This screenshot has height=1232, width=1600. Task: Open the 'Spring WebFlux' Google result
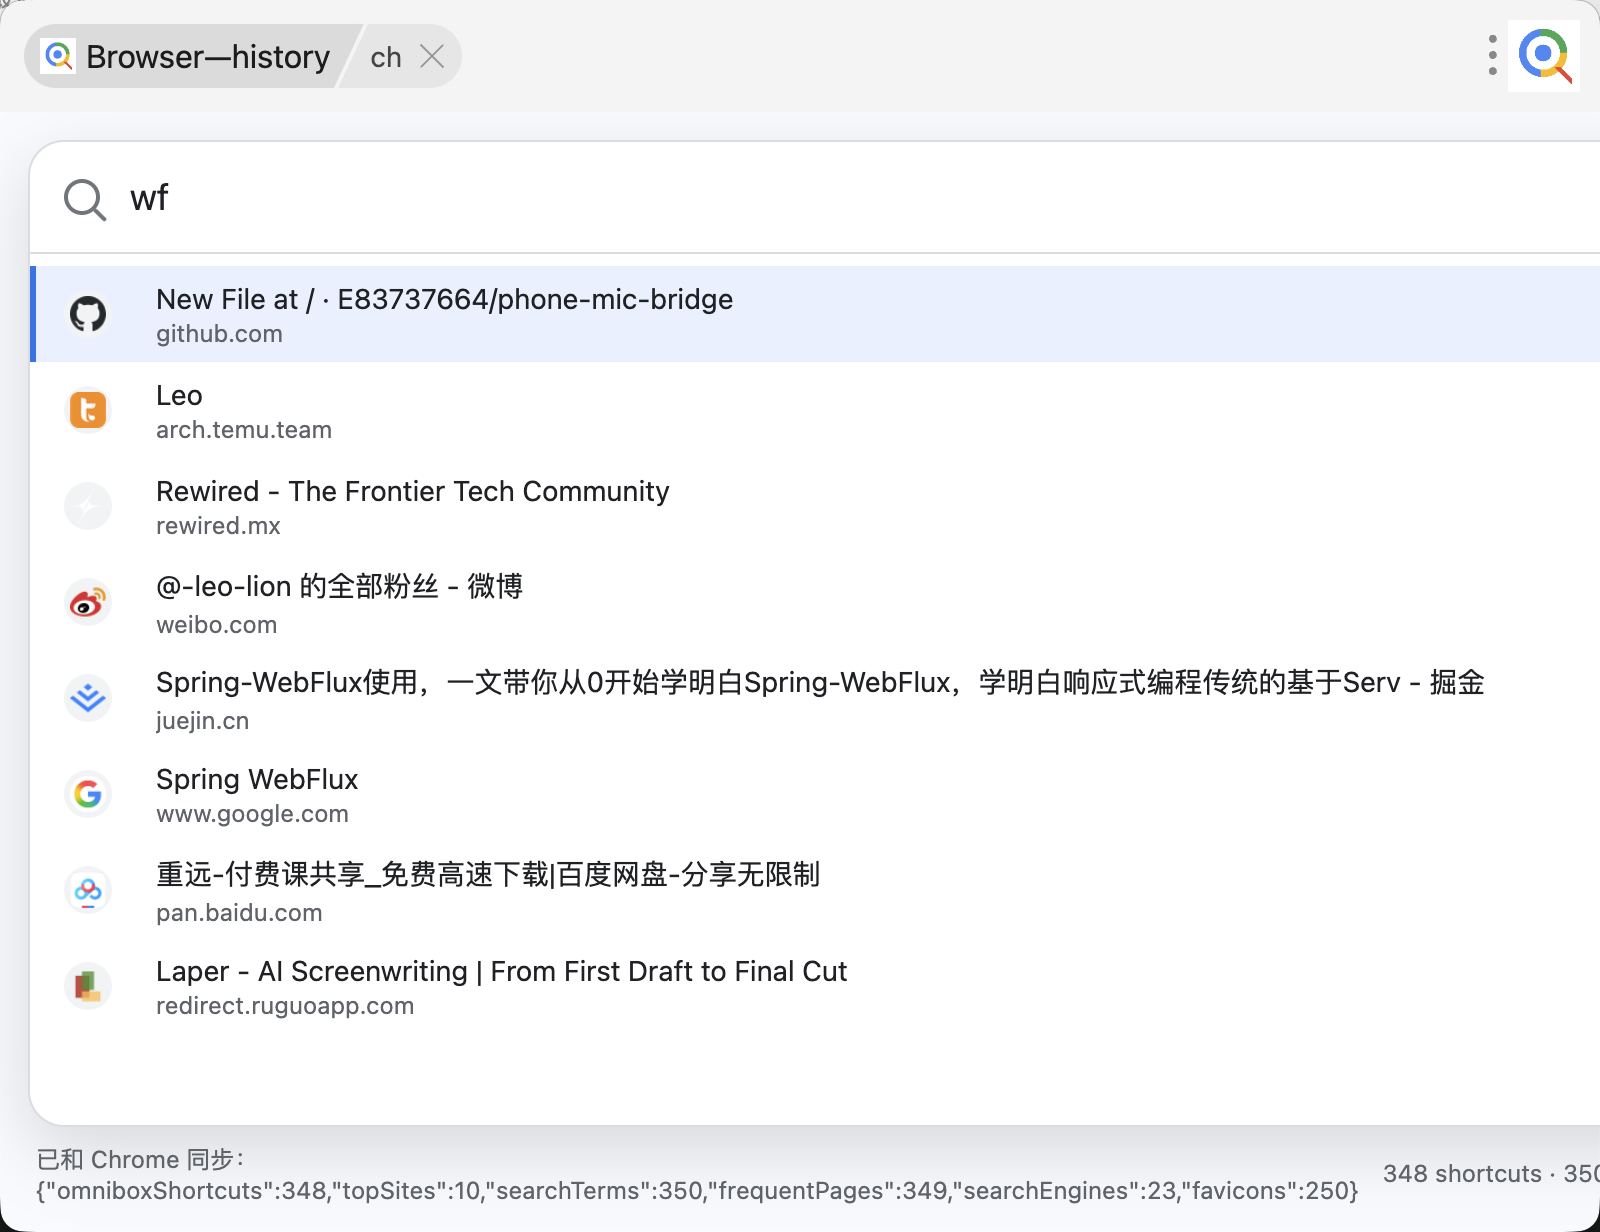(x=815, y=794)
